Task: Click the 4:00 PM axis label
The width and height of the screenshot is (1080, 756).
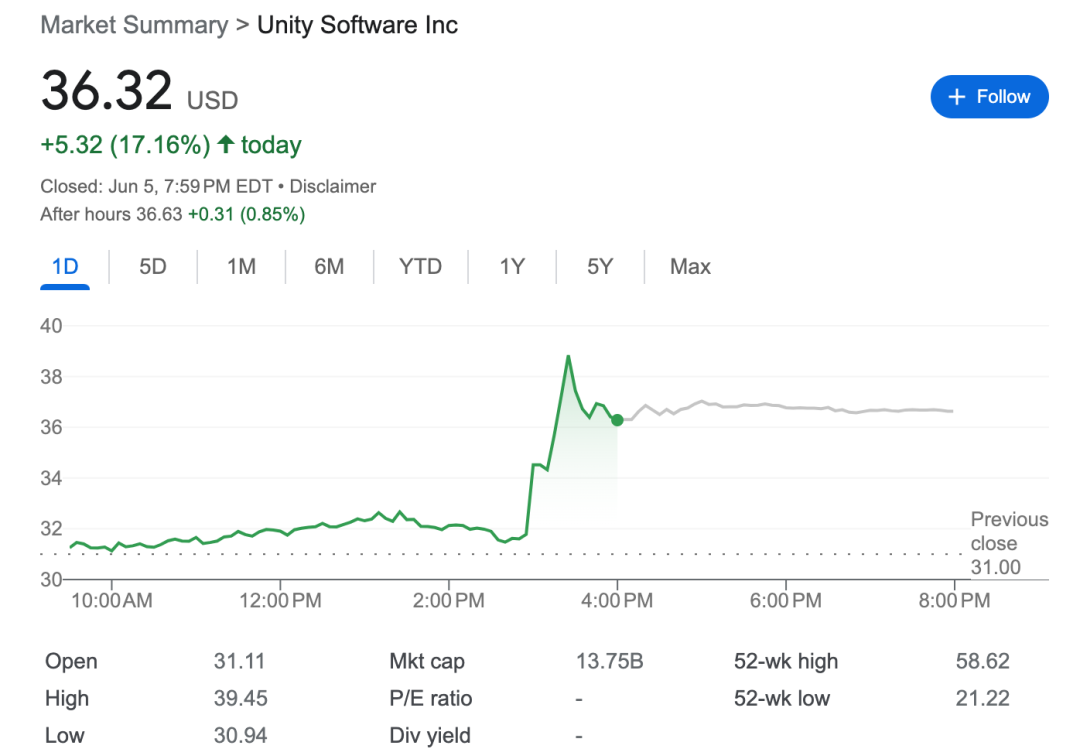Action: tap(617, 601)
